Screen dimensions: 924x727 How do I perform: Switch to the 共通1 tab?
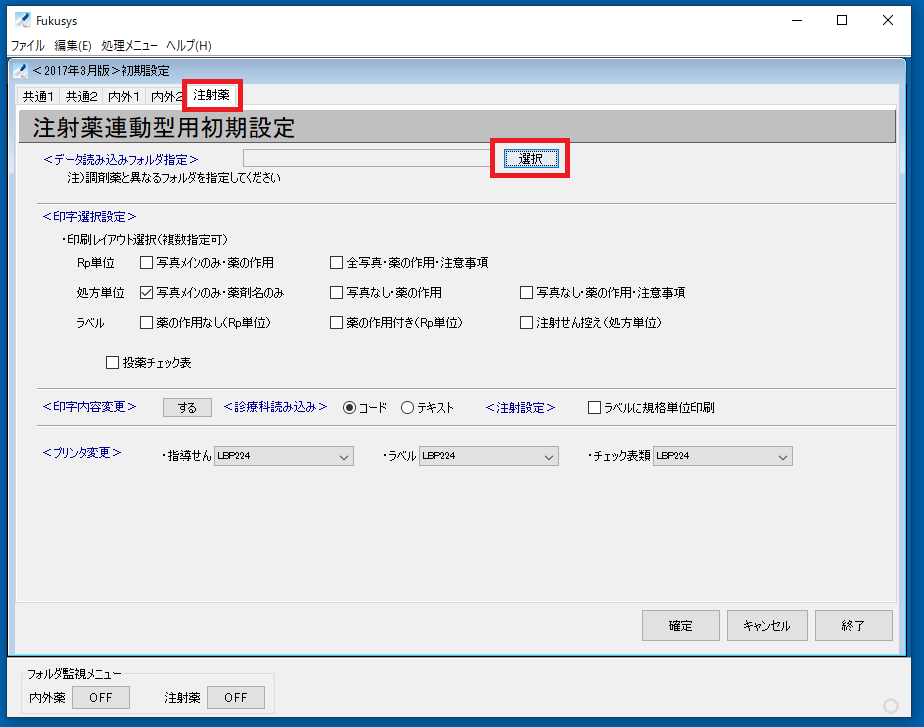(38, 96)
